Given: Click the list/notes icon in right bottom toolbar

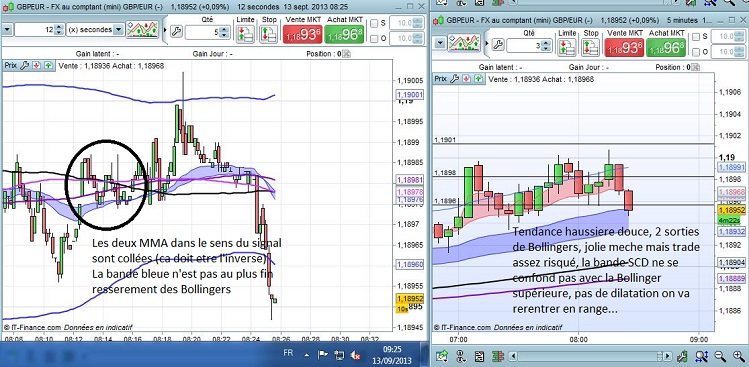Looking at the screenshot, I should (480, 356).
